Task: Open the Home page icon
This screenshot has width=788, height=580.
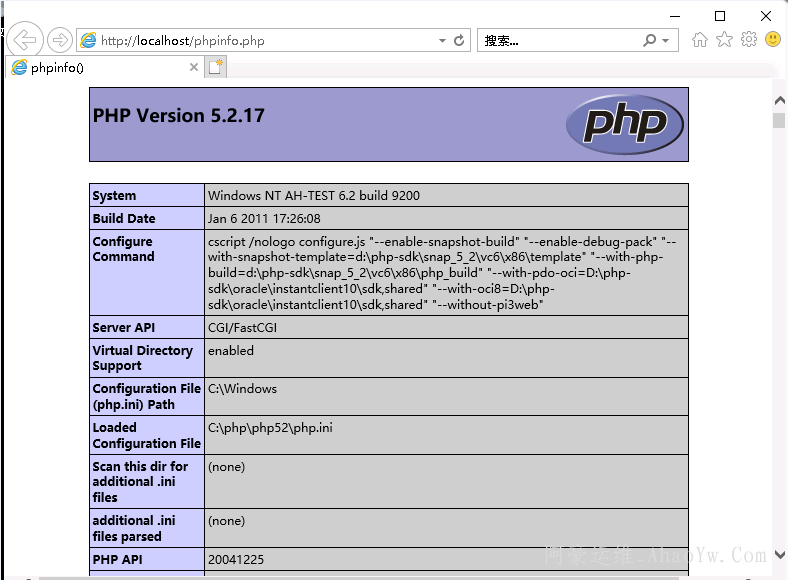Action: coord(700,40)
